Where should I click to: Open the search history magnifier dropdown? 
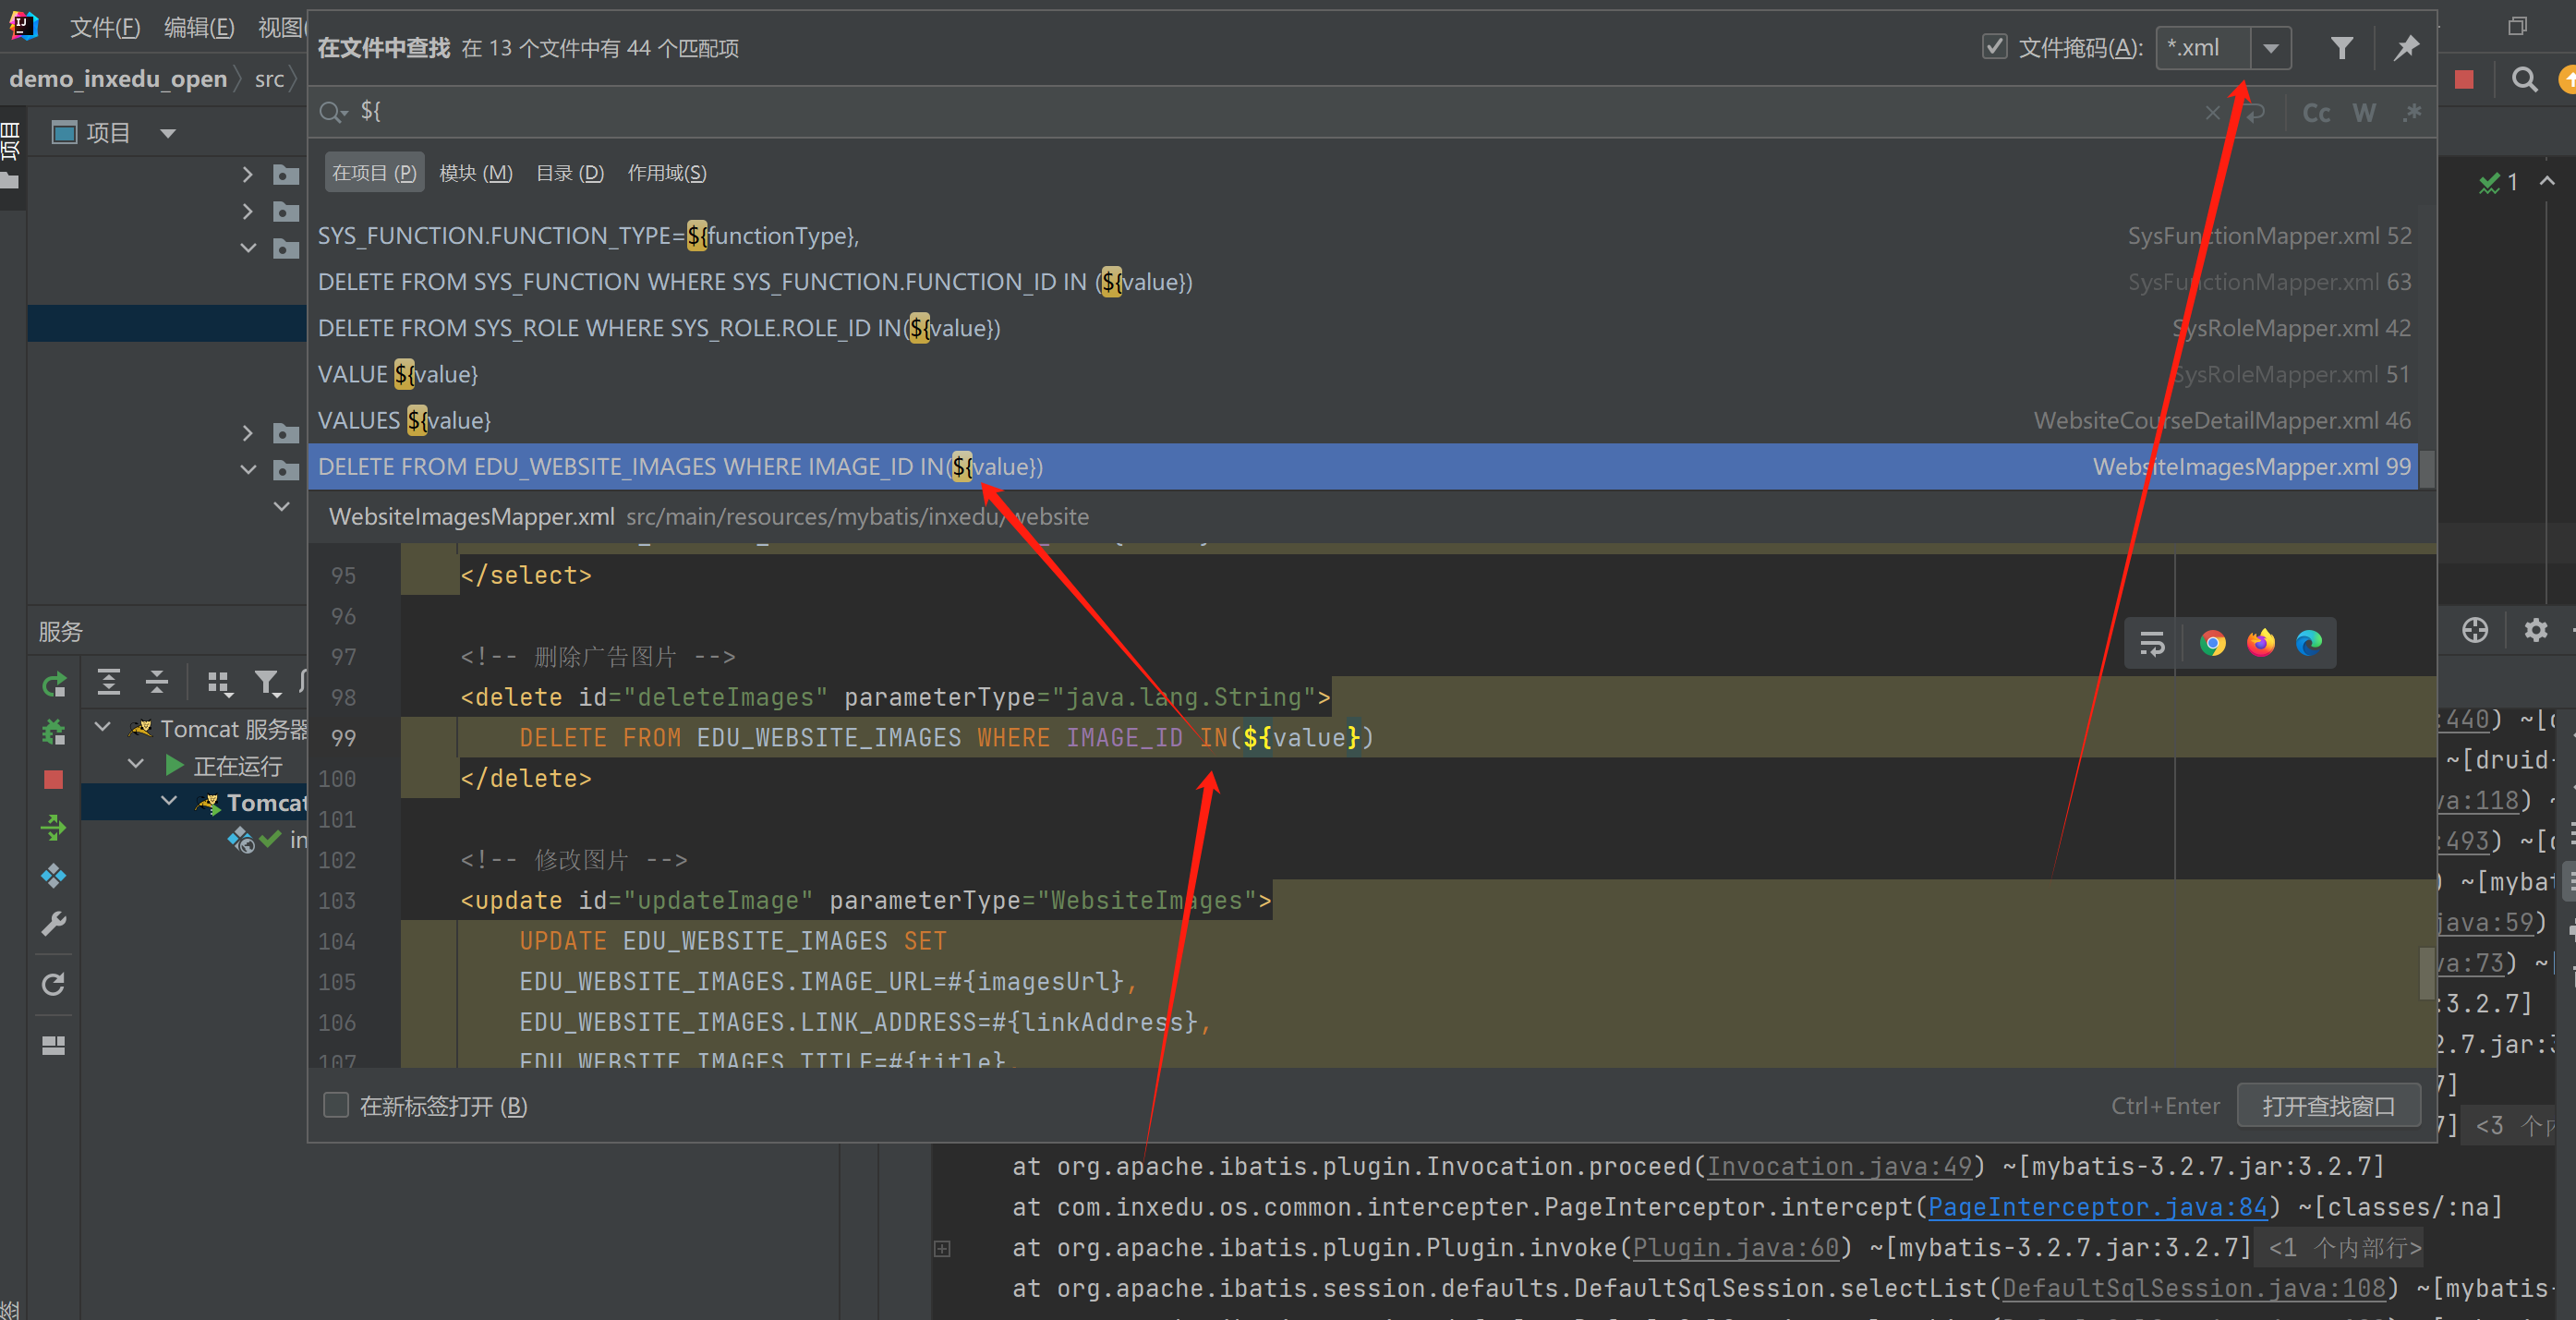point(333,112)
